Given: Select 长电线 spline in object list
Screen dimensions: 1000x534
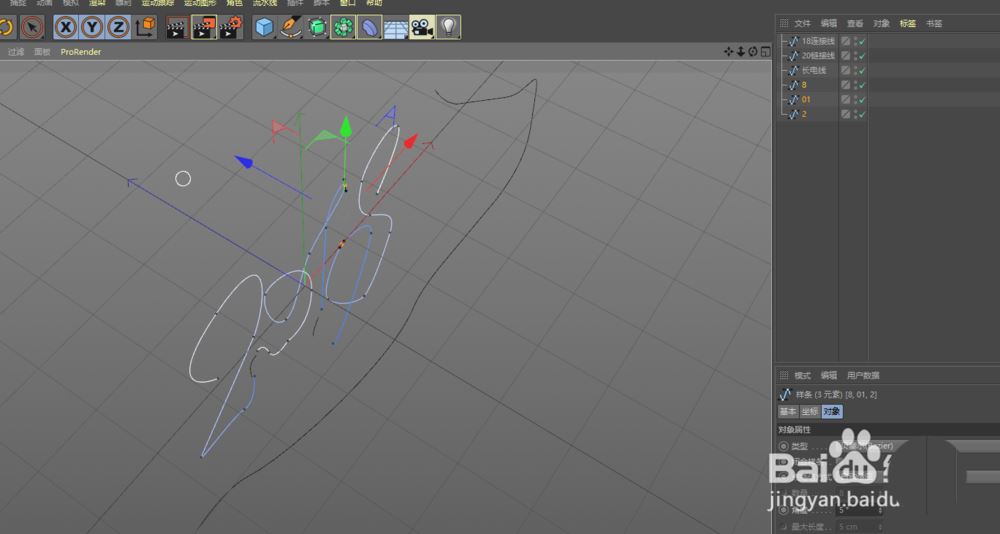Looking at the screenshot, I should coord(814,70).
